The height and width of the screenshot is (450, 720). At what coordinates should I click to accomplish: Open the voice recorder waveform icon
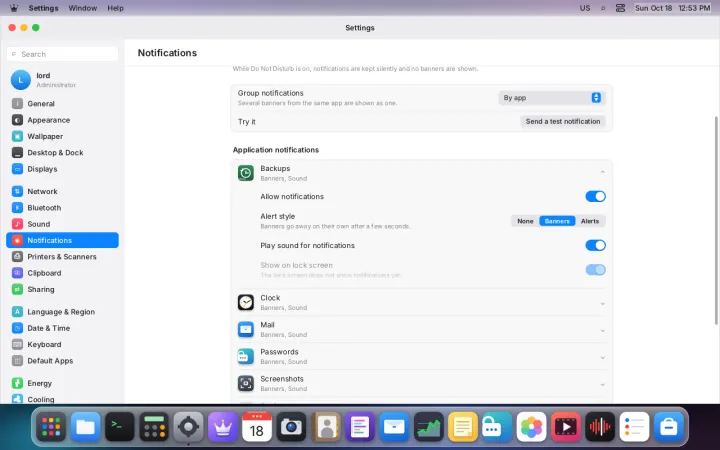pyautogui.click(x=600, y=427)
